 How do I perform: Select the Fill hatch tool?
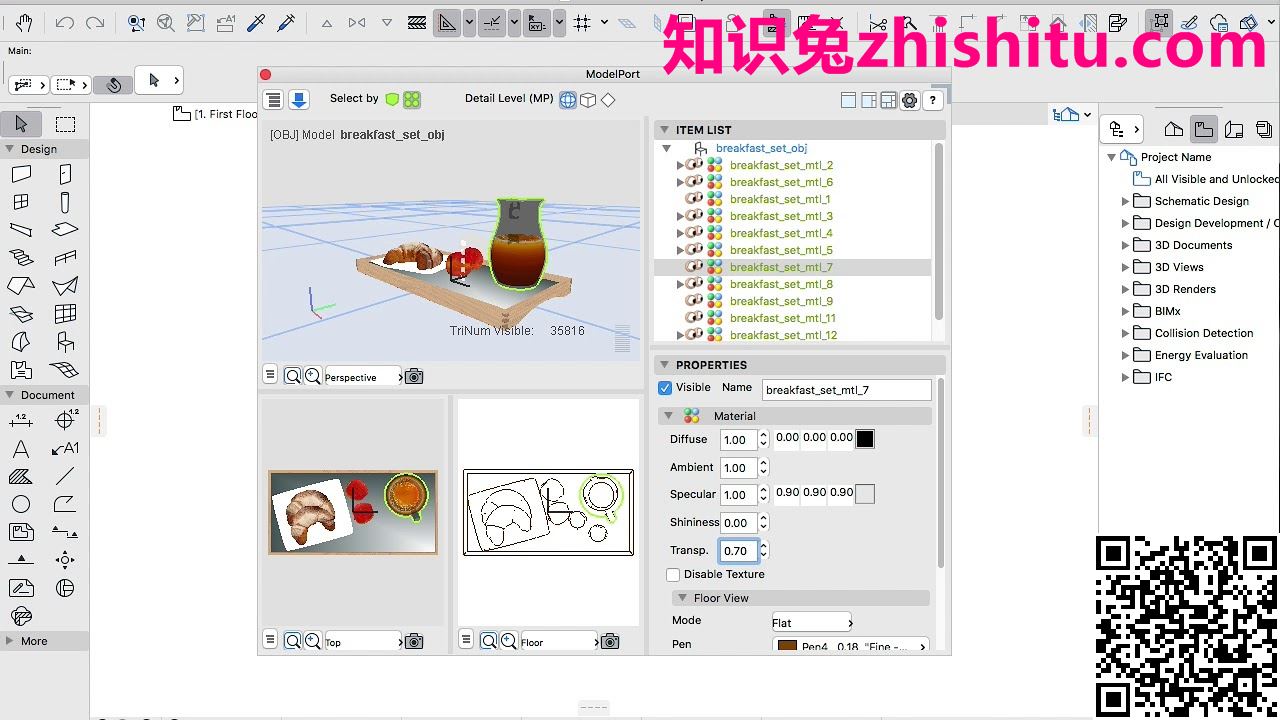coord(21,476)
